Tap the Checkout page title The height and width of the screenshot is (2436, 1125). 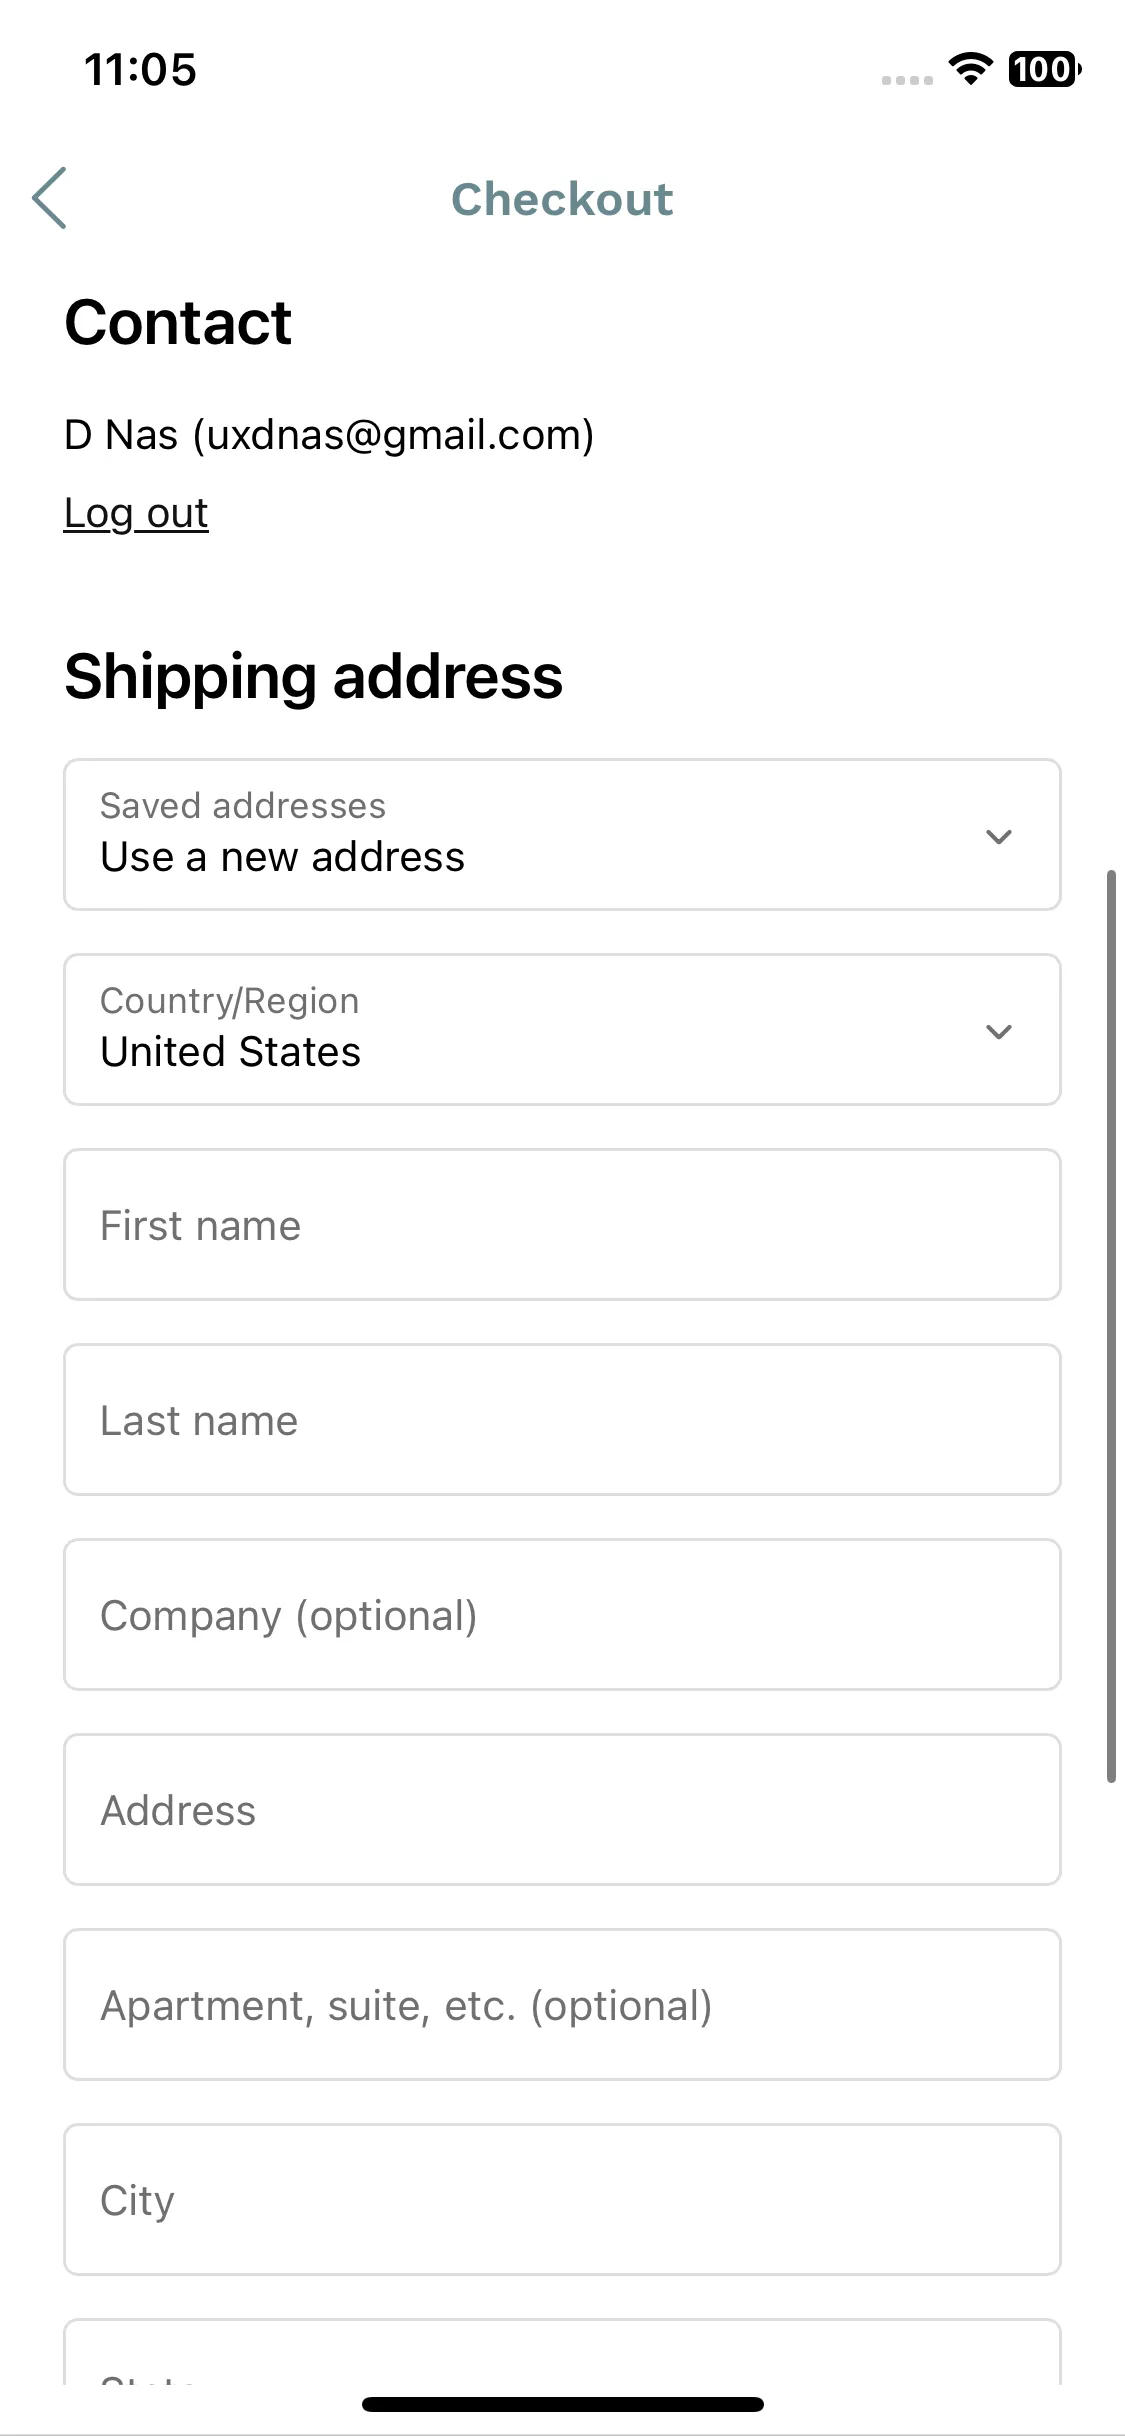click(x=562, y=199)
